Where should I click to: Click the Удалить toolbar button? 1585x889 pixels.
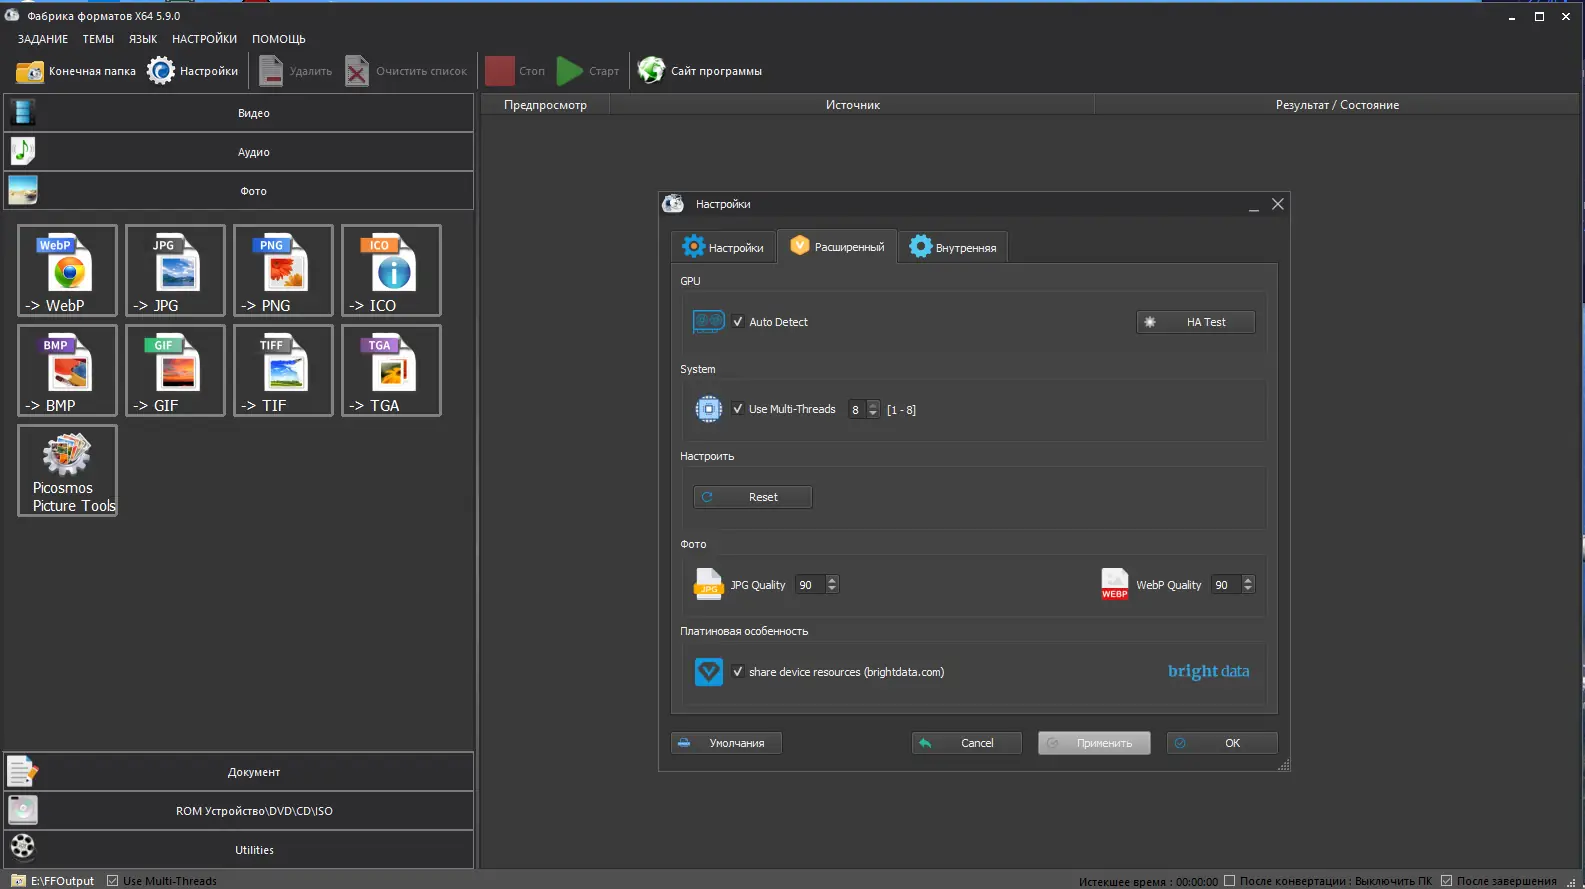(296, 71)
